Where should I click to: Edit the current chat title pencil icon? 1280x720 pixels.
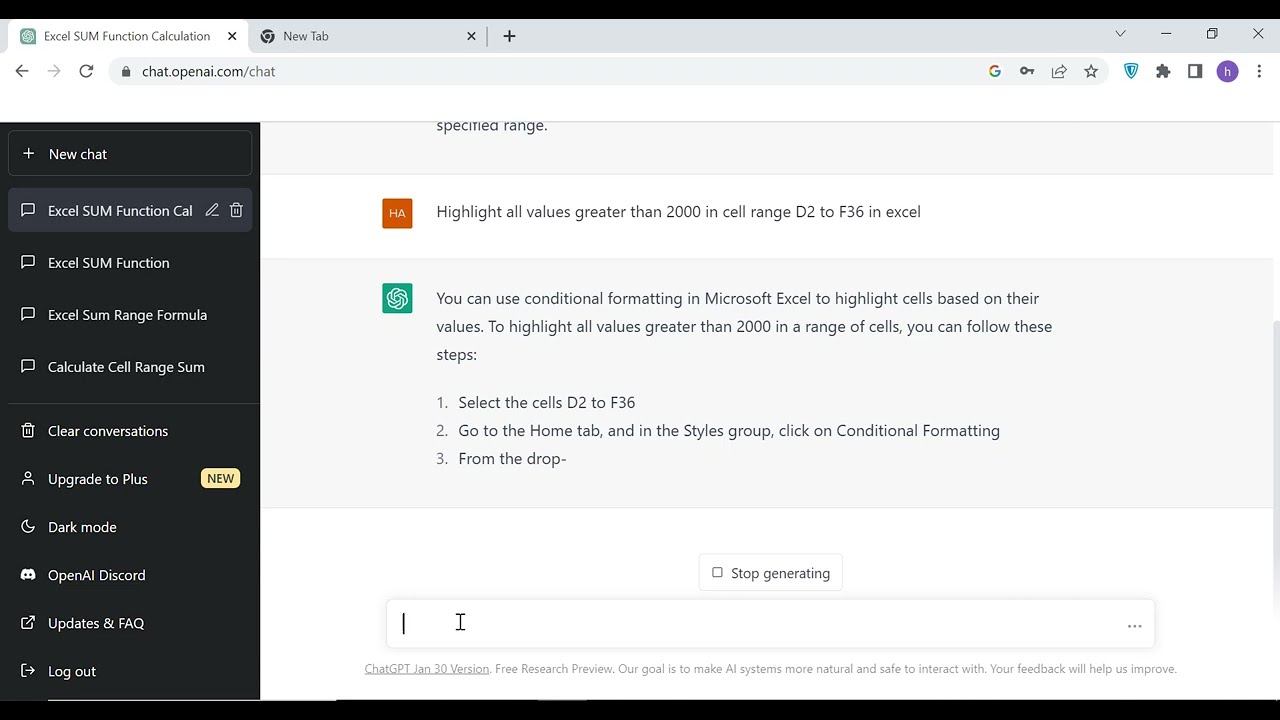pyautogui.click(x=212, y=210)
